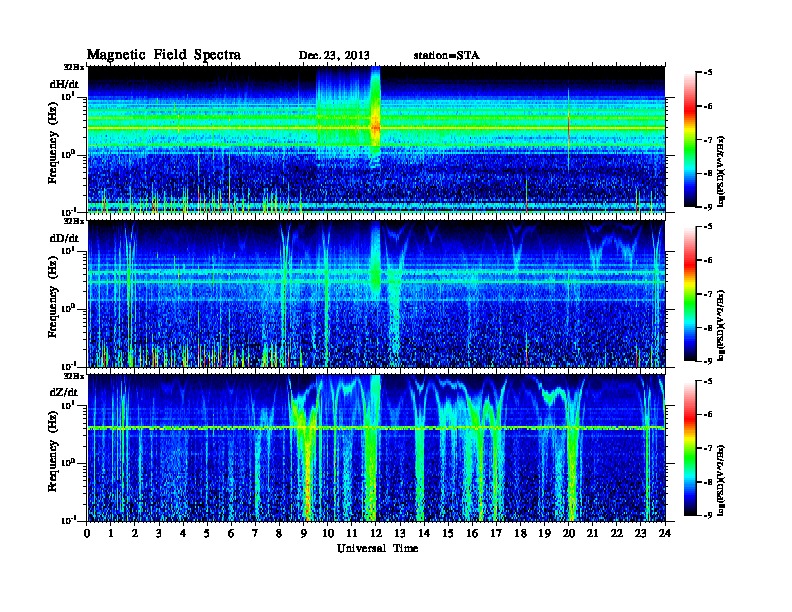The height and width of the screenshot is (612, 792).
Task: Click the -9 tick on the dH/dt color bar
Action: [x=708, y=207]
